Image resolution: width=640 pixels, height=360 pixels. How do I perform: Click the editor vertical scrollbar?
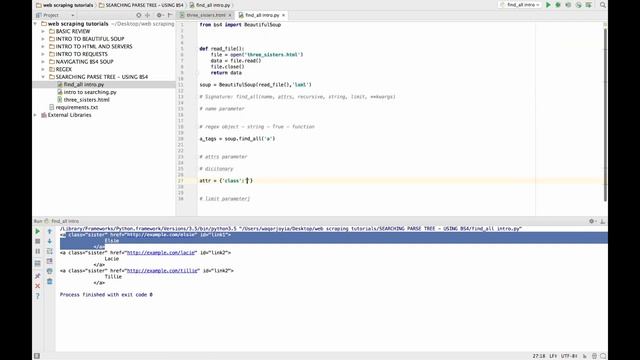[x=605, y=114]
